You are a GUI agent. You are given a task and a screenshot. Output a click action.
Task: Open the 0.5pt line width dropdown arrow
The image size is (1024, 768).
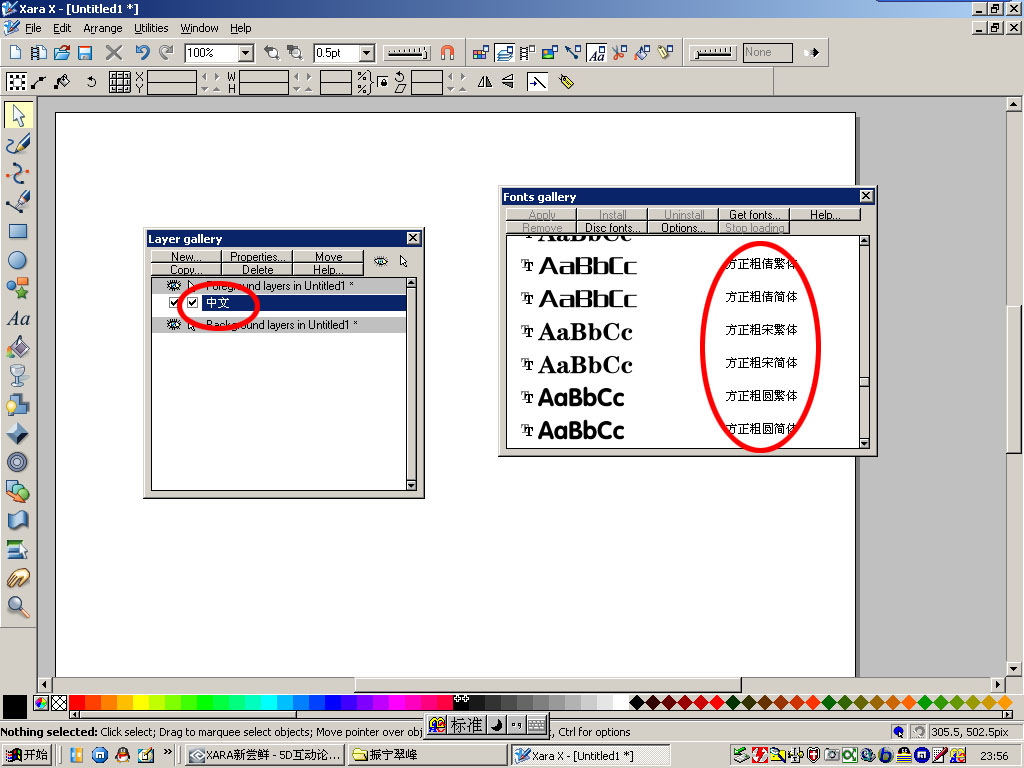click(367, 53)
